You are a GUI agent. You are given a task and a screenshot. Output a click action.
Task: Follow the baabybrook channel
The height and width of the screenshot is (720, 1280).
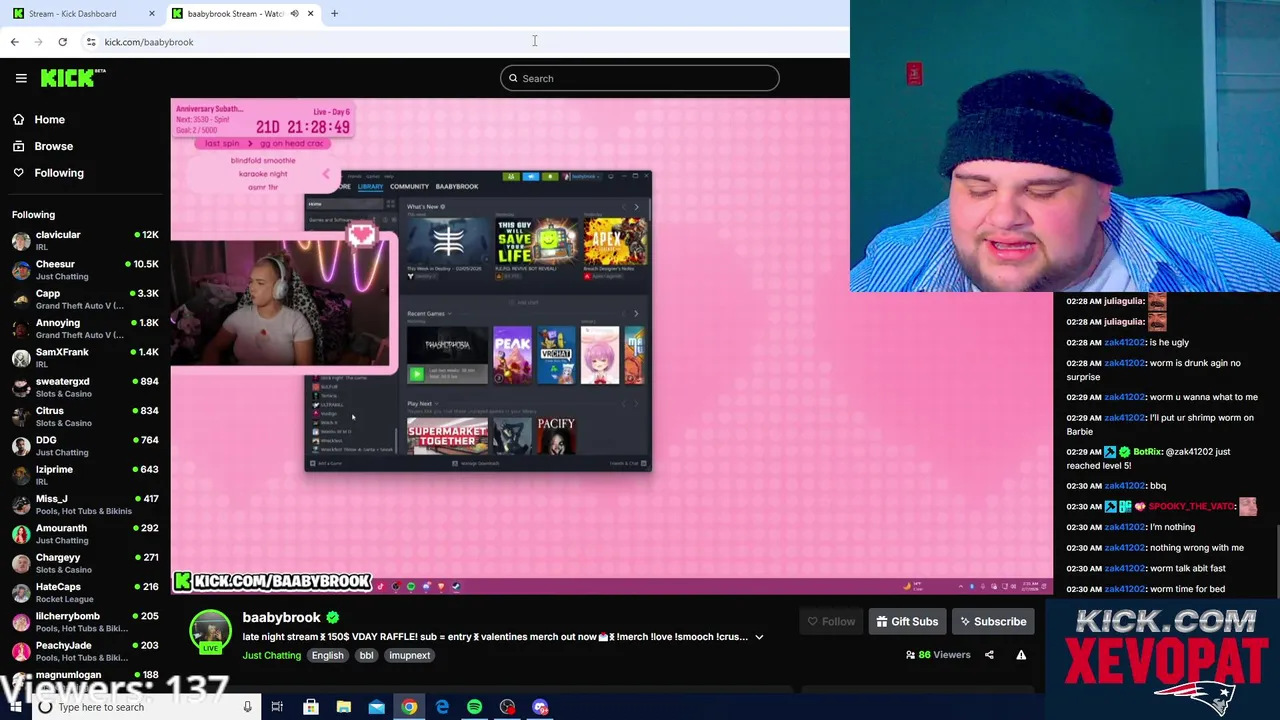(x=831, y=622)
